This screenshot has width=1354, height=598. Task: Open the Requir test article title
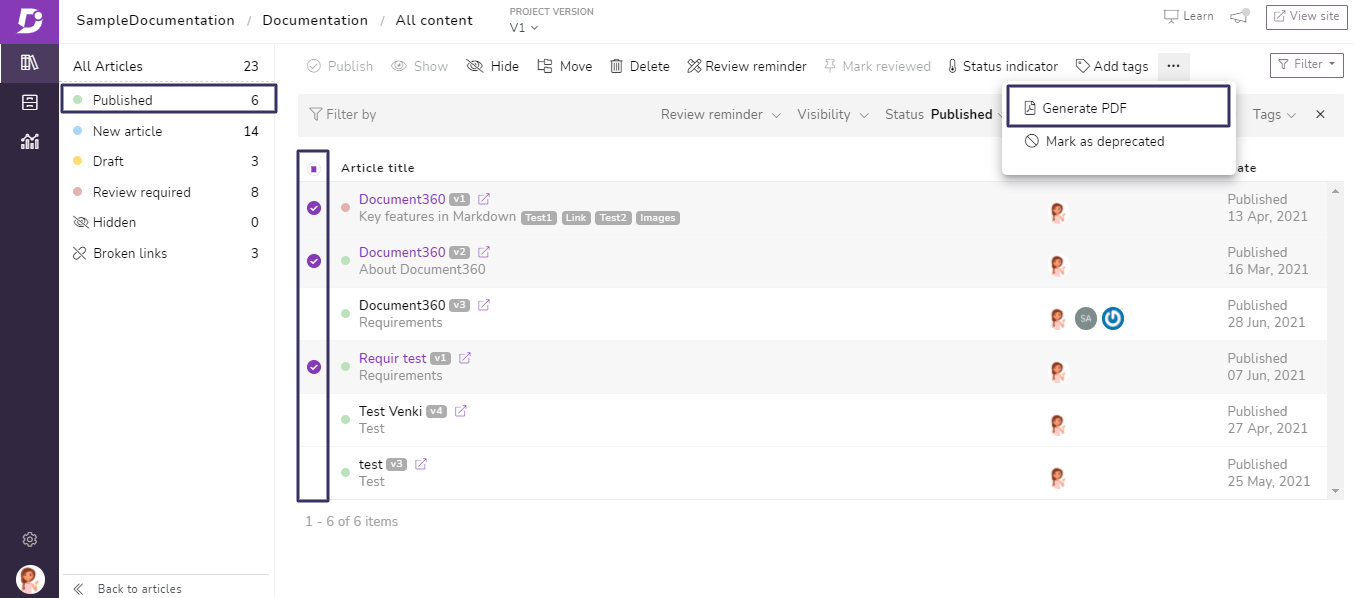(x=393, y=358)
